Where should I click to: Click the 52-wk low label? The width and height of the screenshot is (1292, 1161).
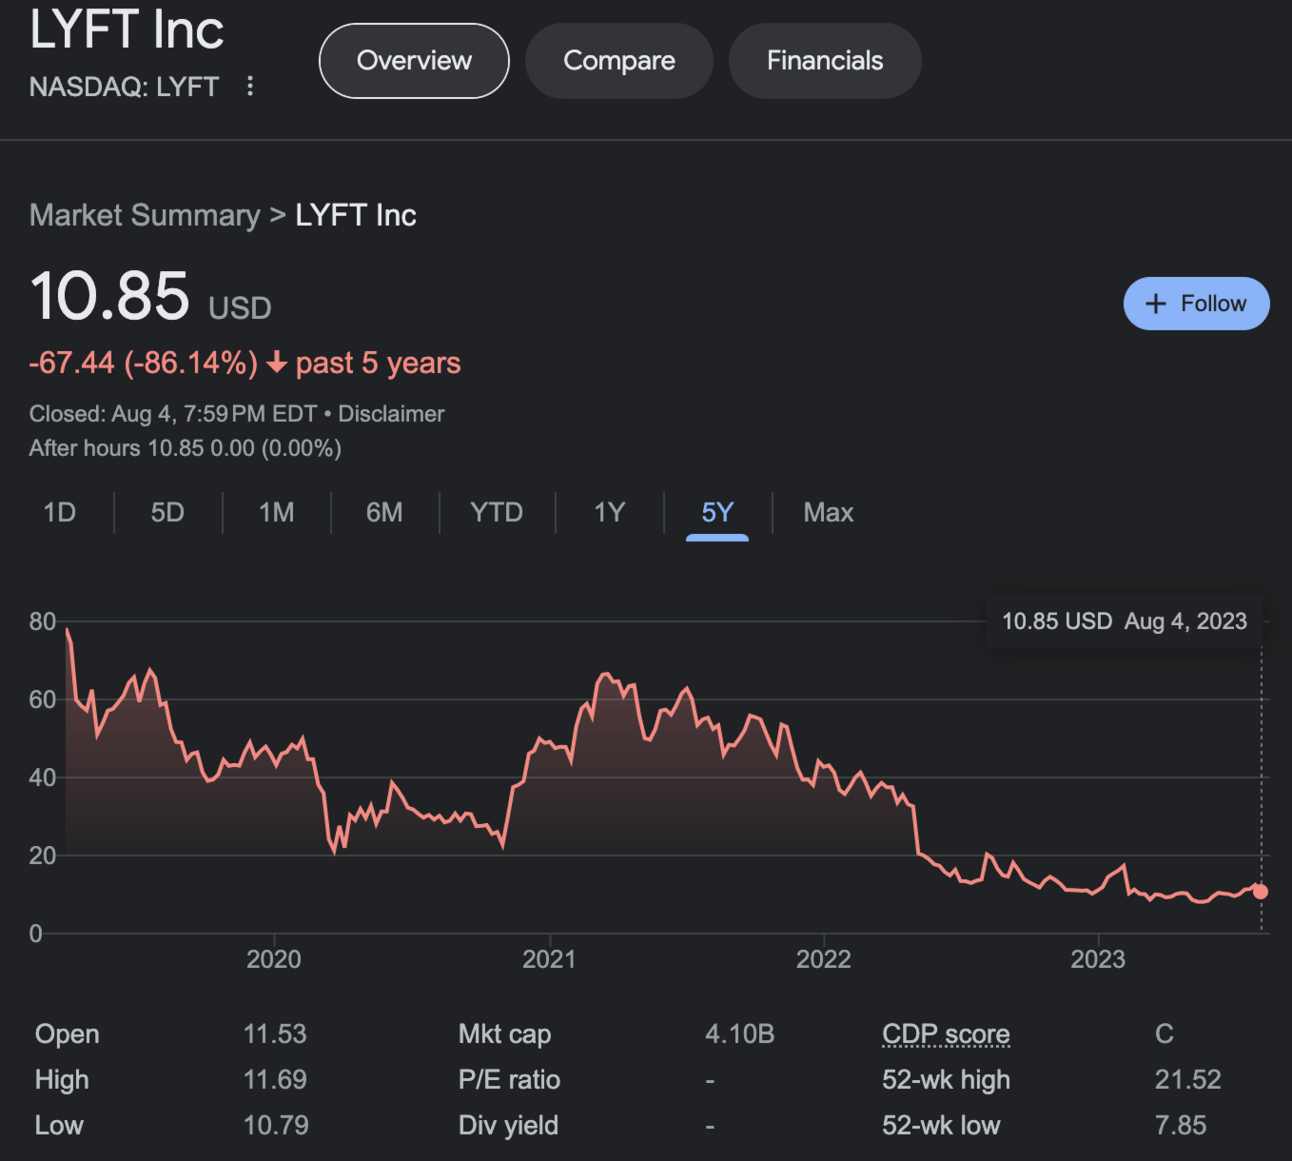point(941,1125)
